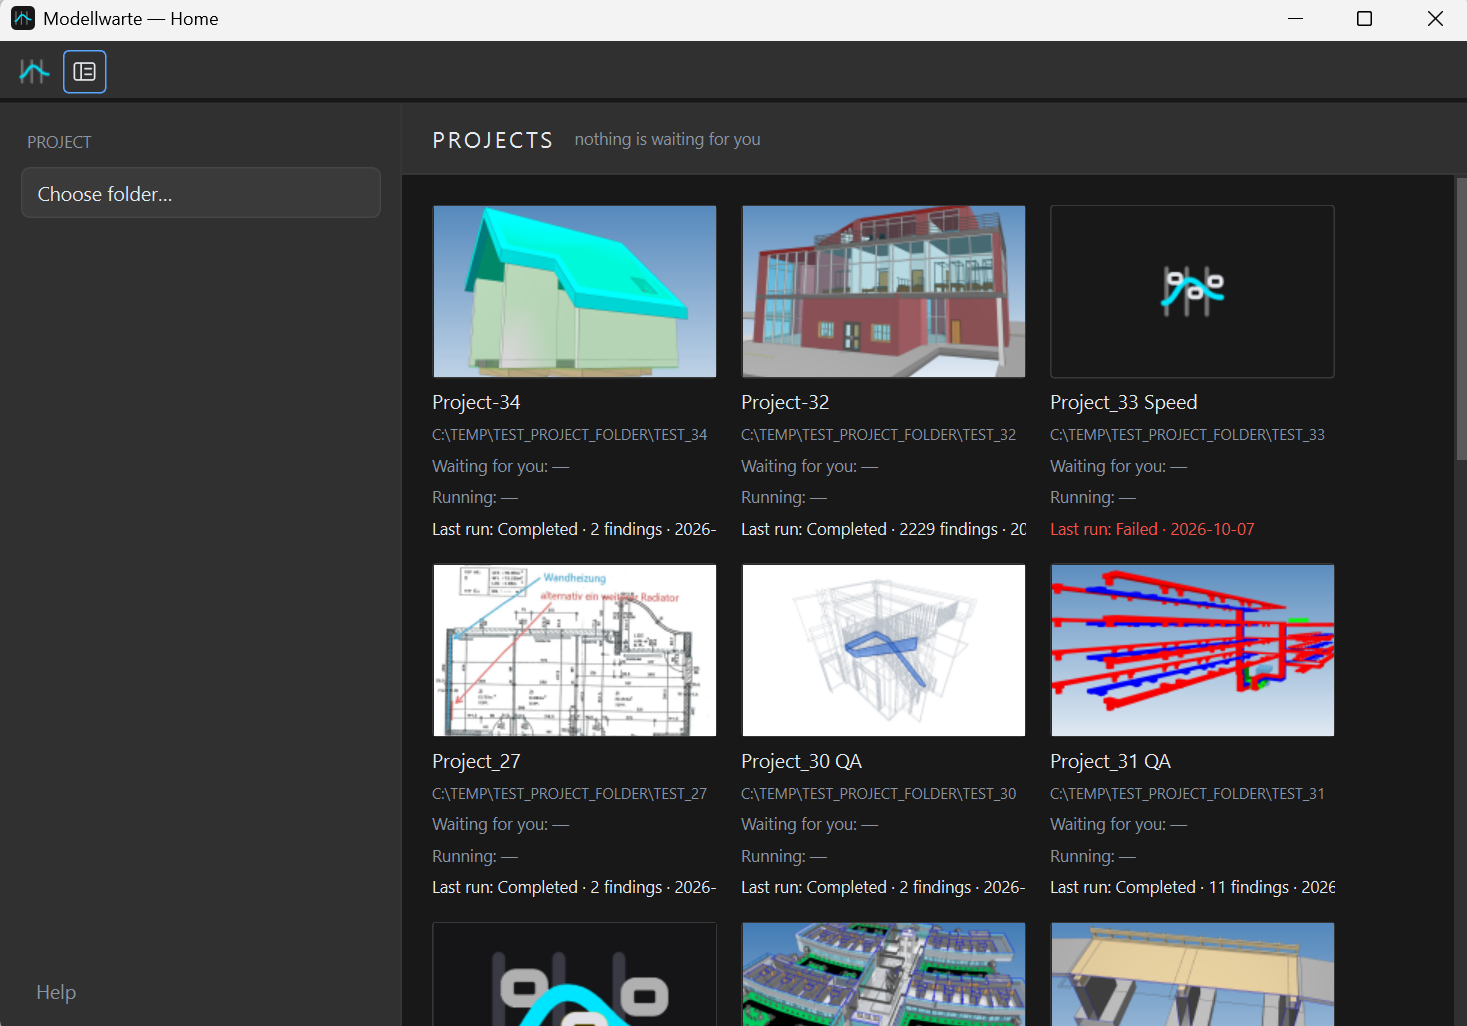Select the Project_33 Speed title

1123,402
